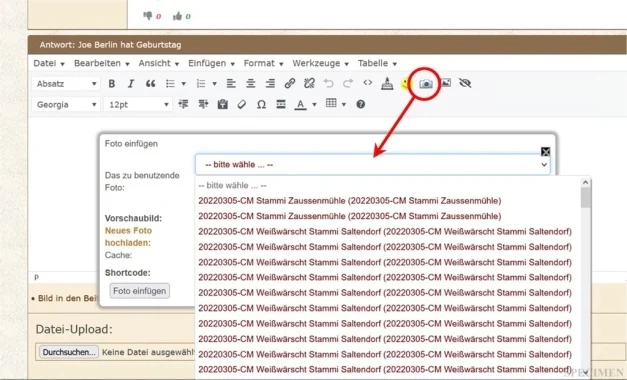627x380 pixels.
Task: Increase indent of paragraph
Action: tap(203, 104)
